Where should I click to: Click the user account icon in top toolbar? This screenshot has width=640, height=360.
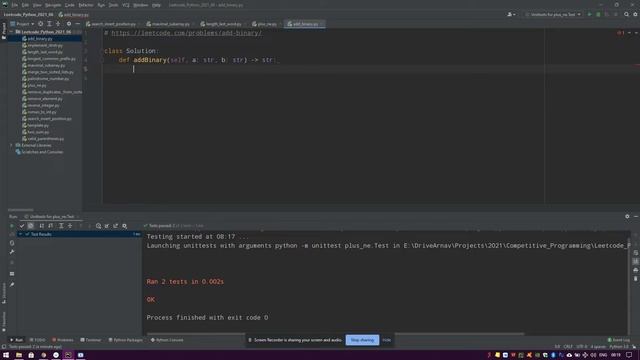click(x=511, y=14)
